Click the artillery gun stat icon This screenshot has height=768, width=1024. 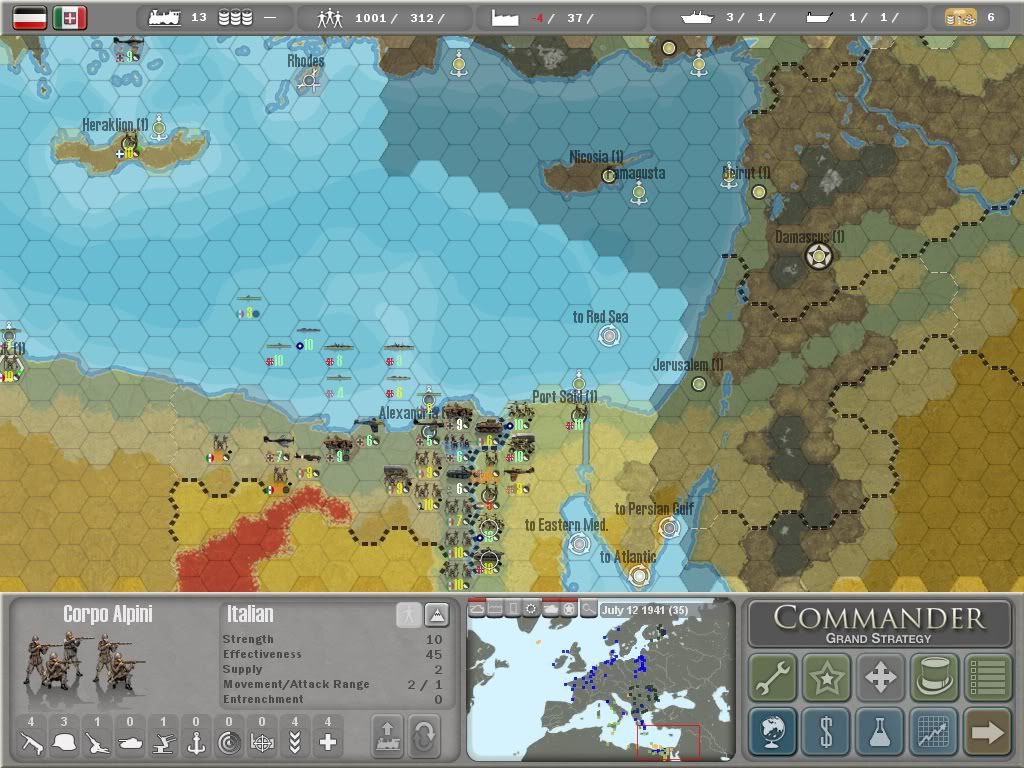click(x=97, y=743)
